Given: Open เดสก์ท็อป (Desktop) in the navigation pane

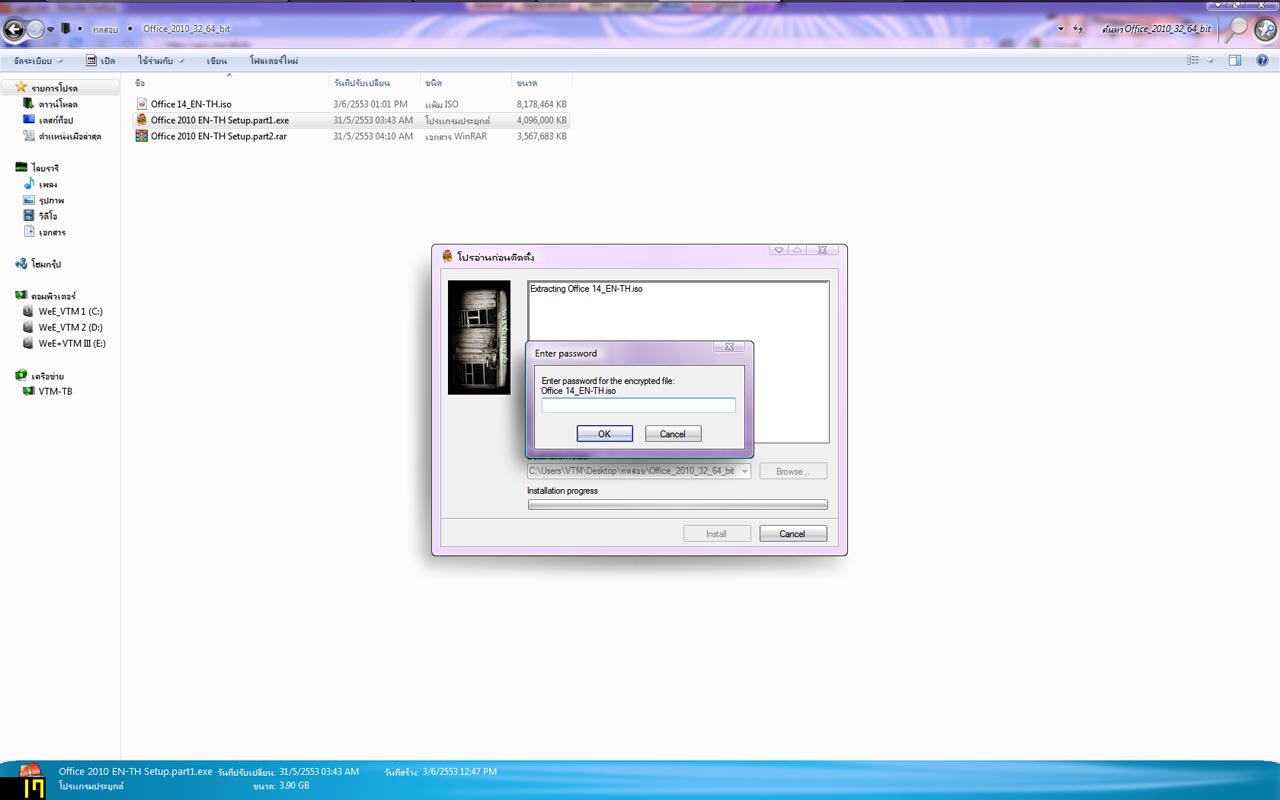Looking at the screenshot, I should coord(55,120).
